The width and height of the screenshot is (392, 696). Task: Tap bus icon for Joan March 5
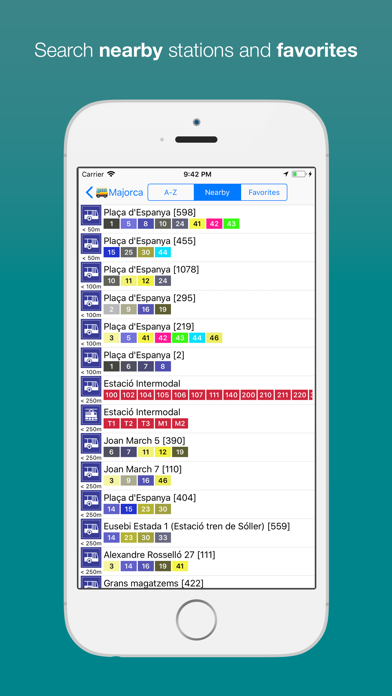coord(91,443)
